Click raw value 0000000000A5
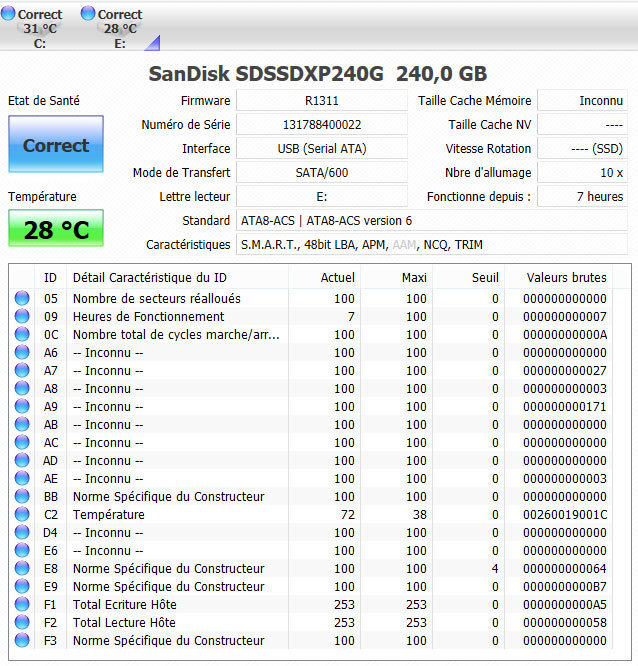The image size is (638, 666). point(565,604)
